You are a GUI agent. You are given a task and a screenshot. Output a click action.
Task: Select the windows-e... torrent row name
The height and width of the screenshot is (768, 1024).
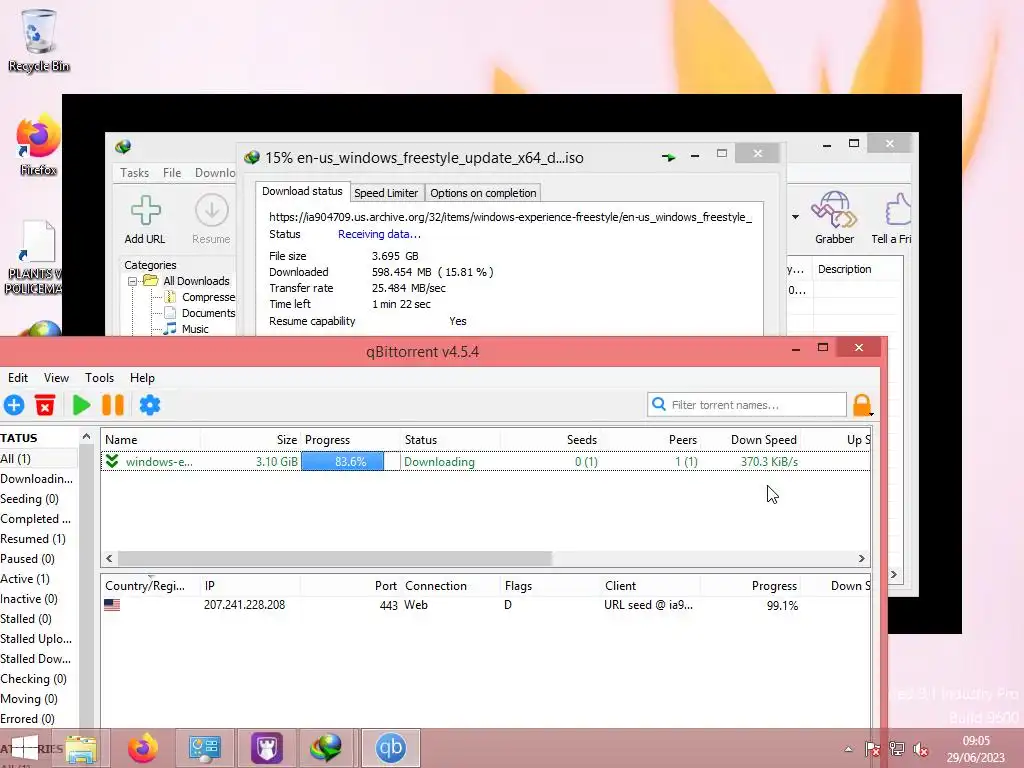point(159,462)
